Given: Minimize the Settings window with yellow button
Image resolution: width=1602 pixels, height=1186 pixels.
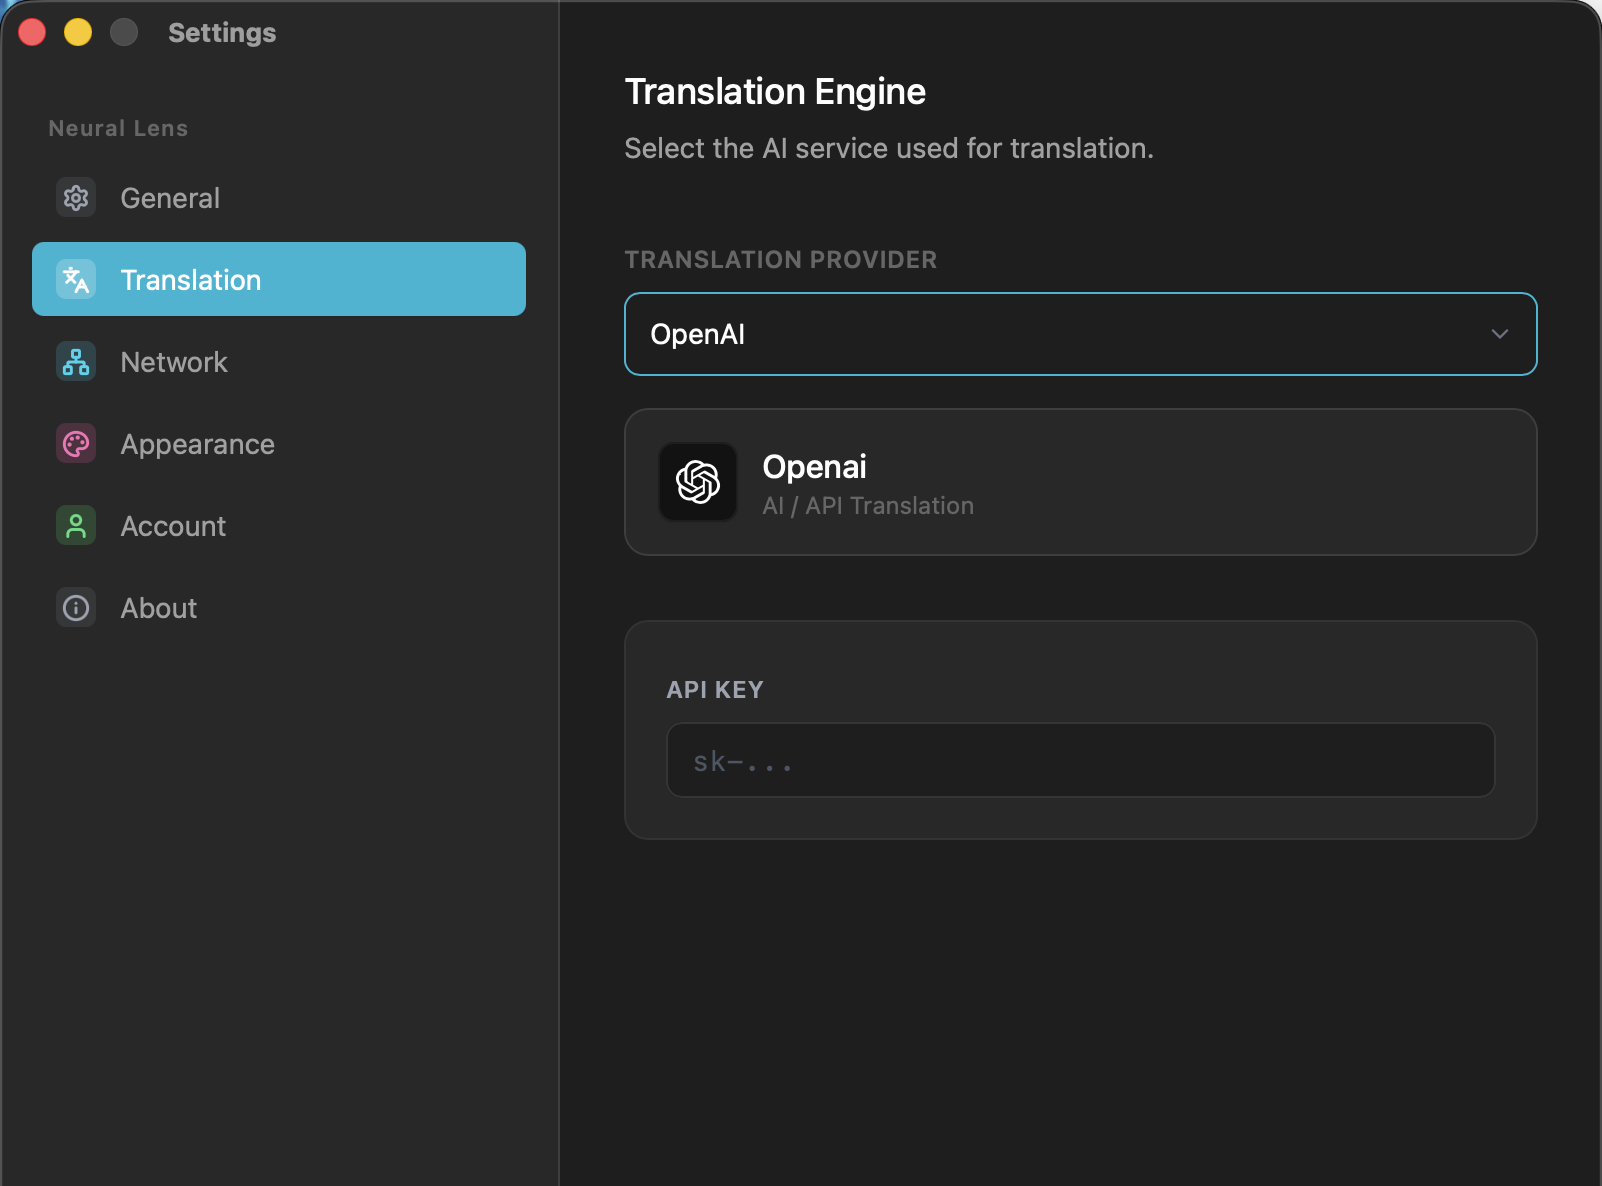Looking at the screenshot, I should click(x=78, y=32).
